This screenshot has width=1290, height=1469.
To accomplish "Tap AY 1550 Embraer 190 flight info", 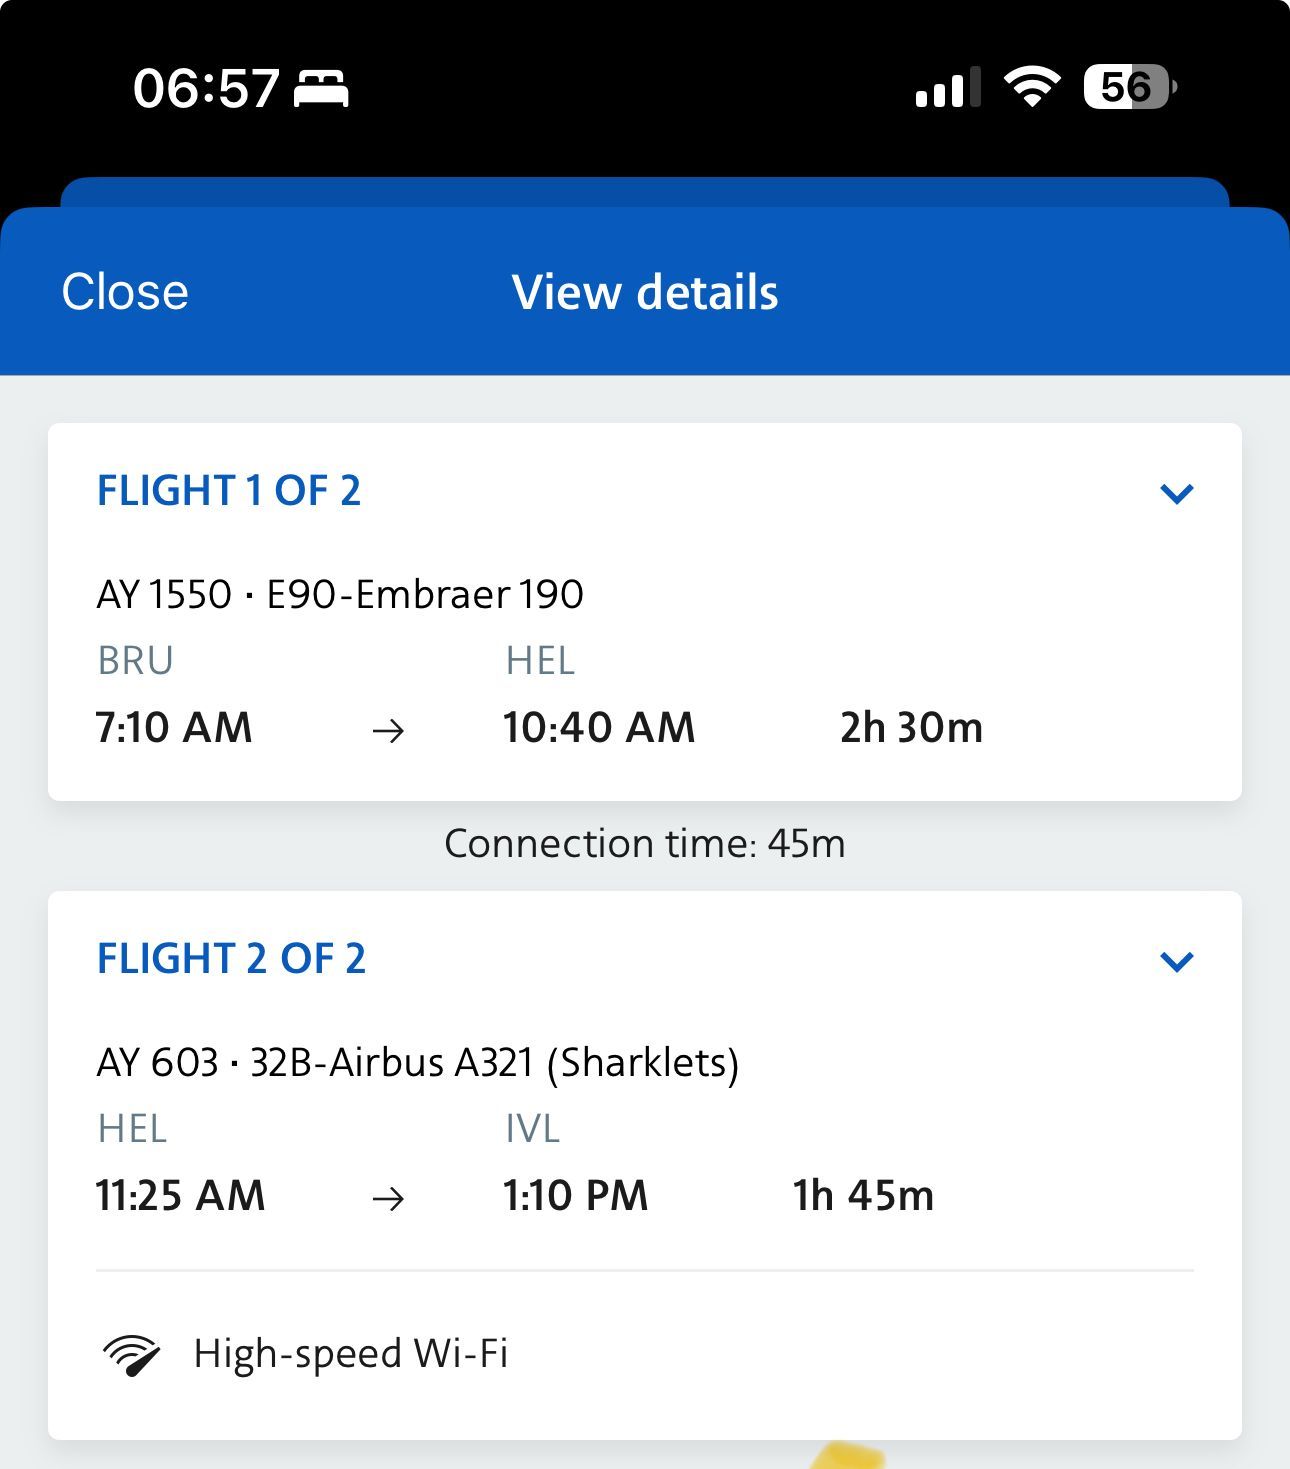I will [340, 594].
